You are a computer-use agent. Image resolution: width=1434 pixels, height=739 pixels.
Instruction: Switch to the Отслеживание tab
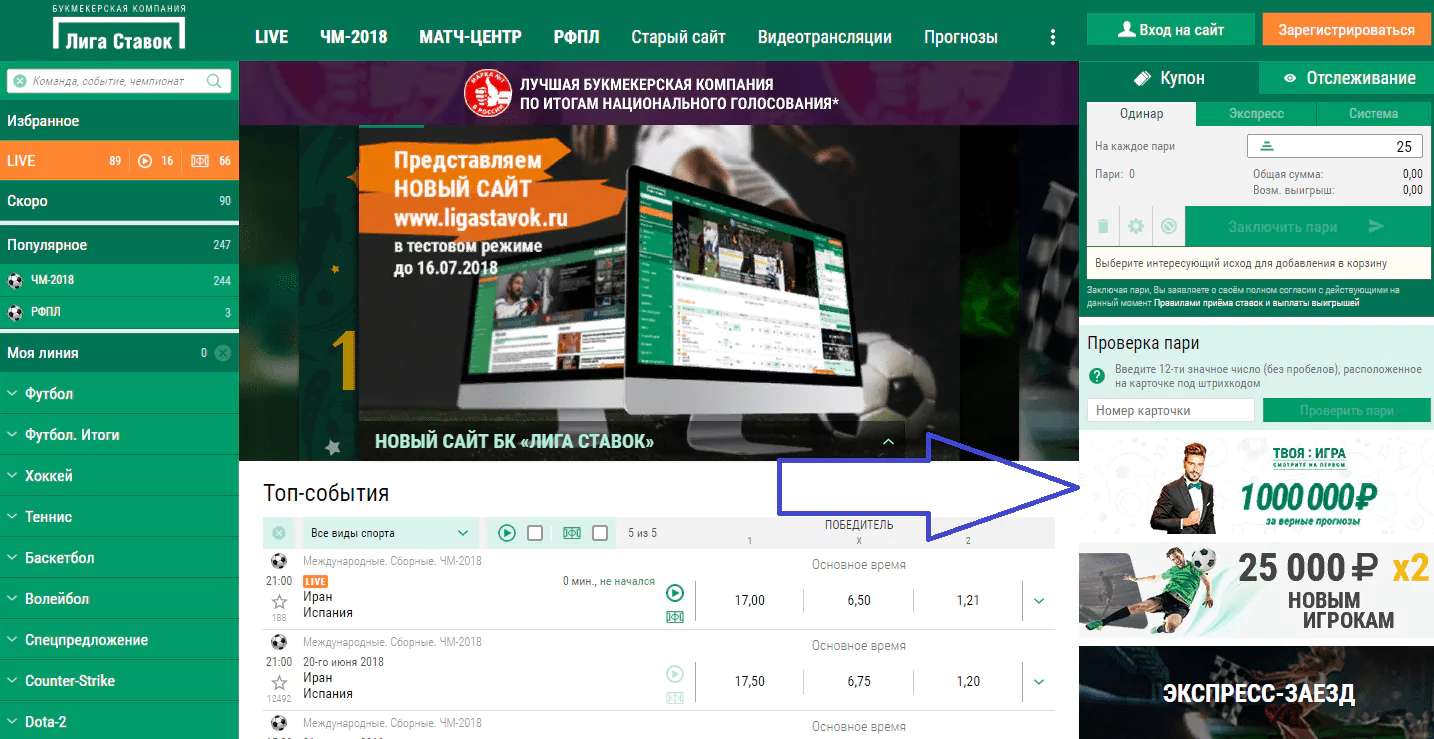click(x=1346, y=78)
